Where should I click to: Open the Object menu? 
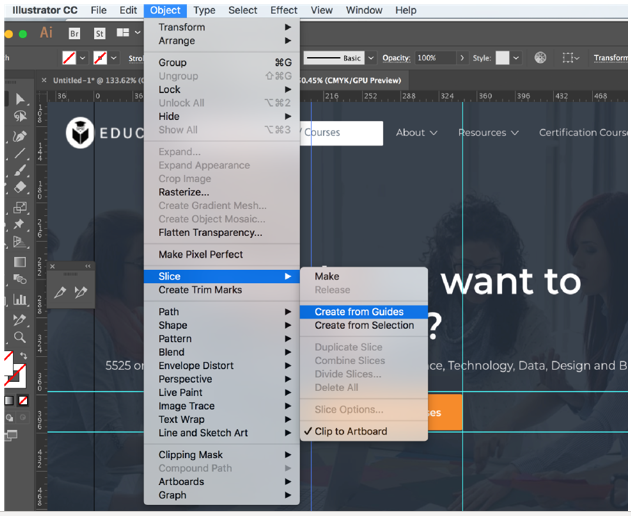click(x=165, y=10)
